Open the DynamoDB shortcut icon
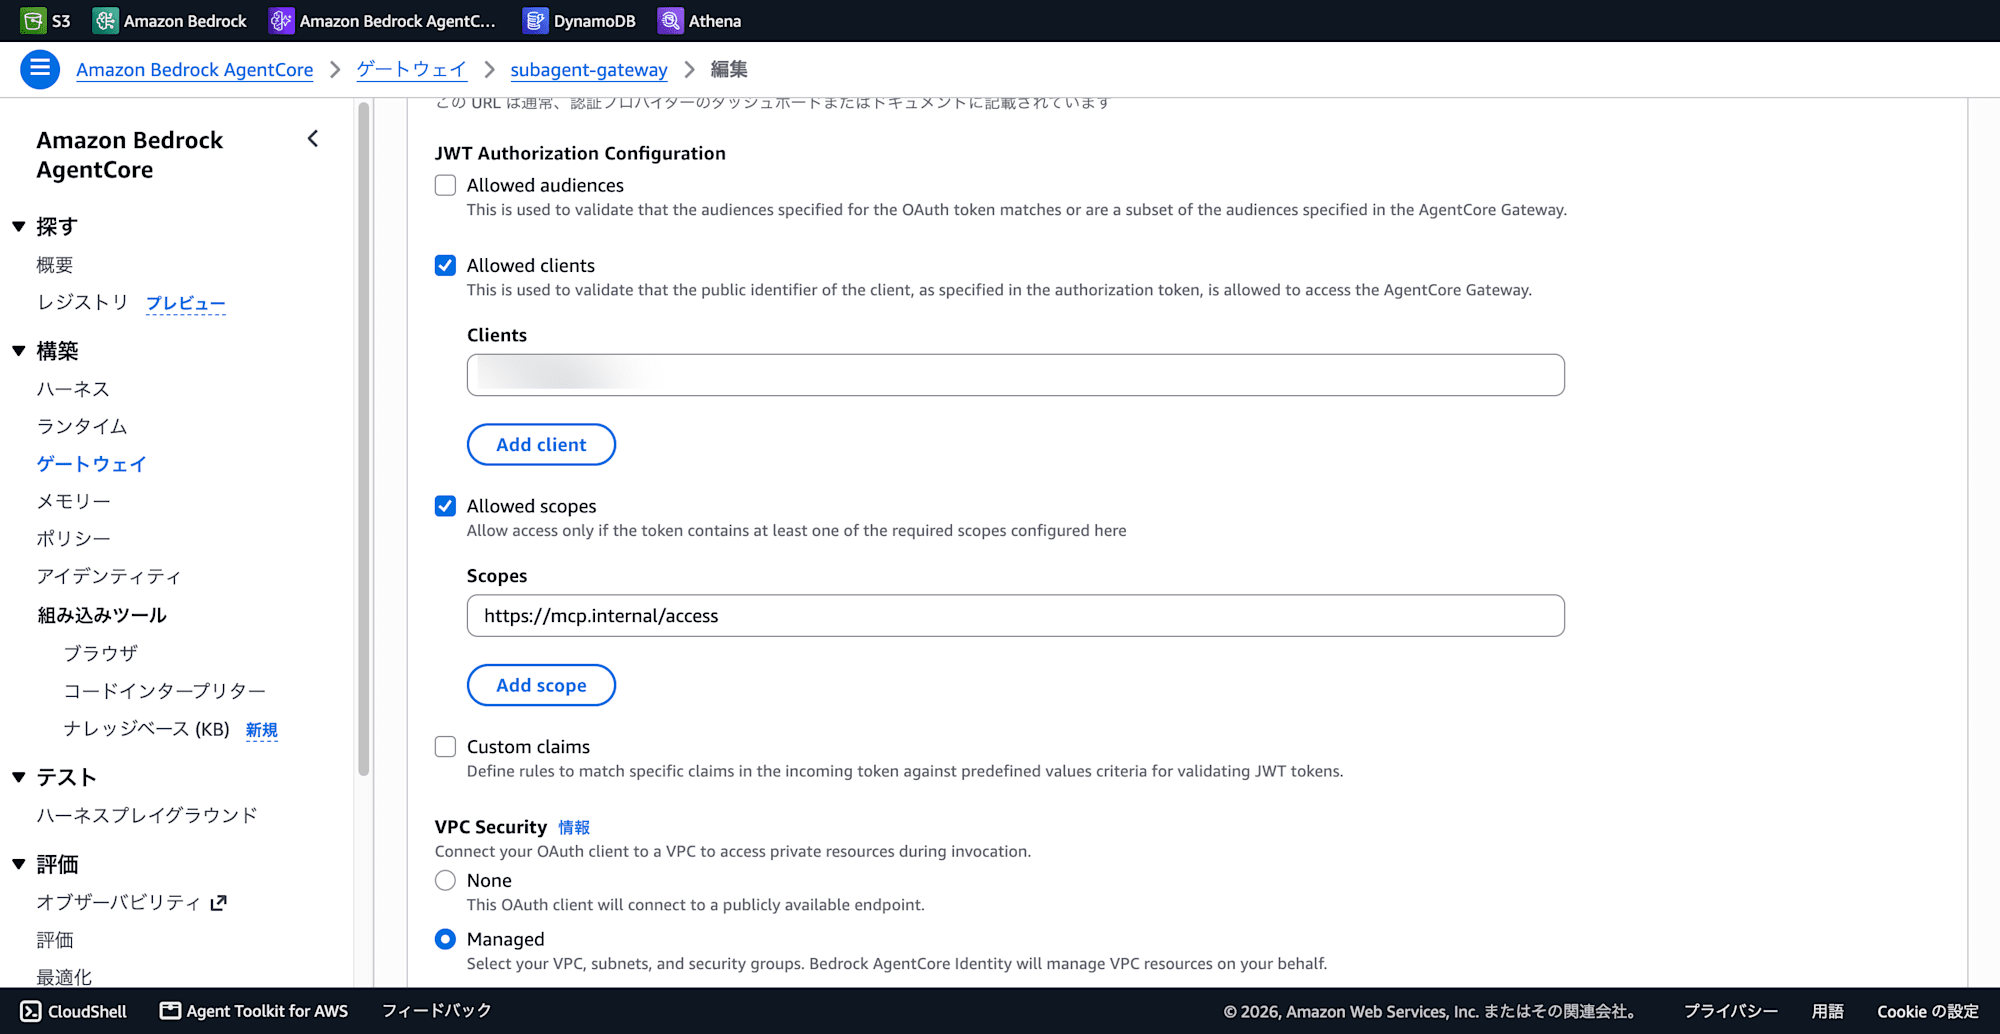 [x=535, y=21]
